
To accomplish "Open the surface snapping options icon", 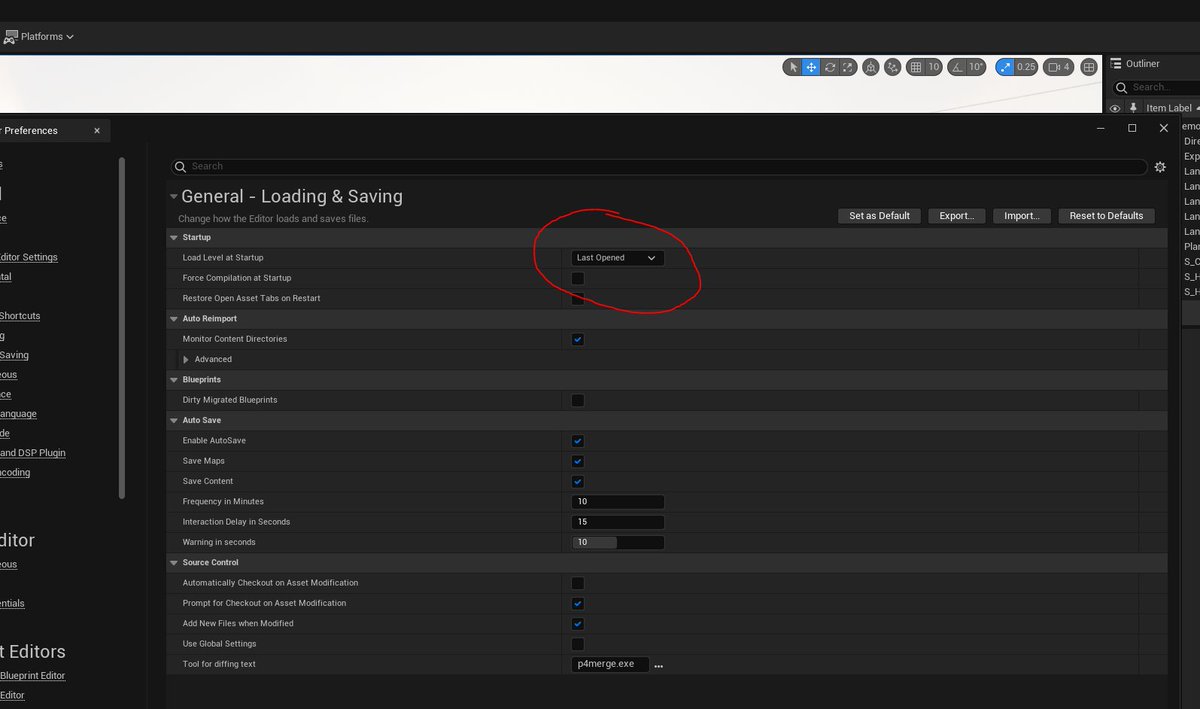I will 894,67.
